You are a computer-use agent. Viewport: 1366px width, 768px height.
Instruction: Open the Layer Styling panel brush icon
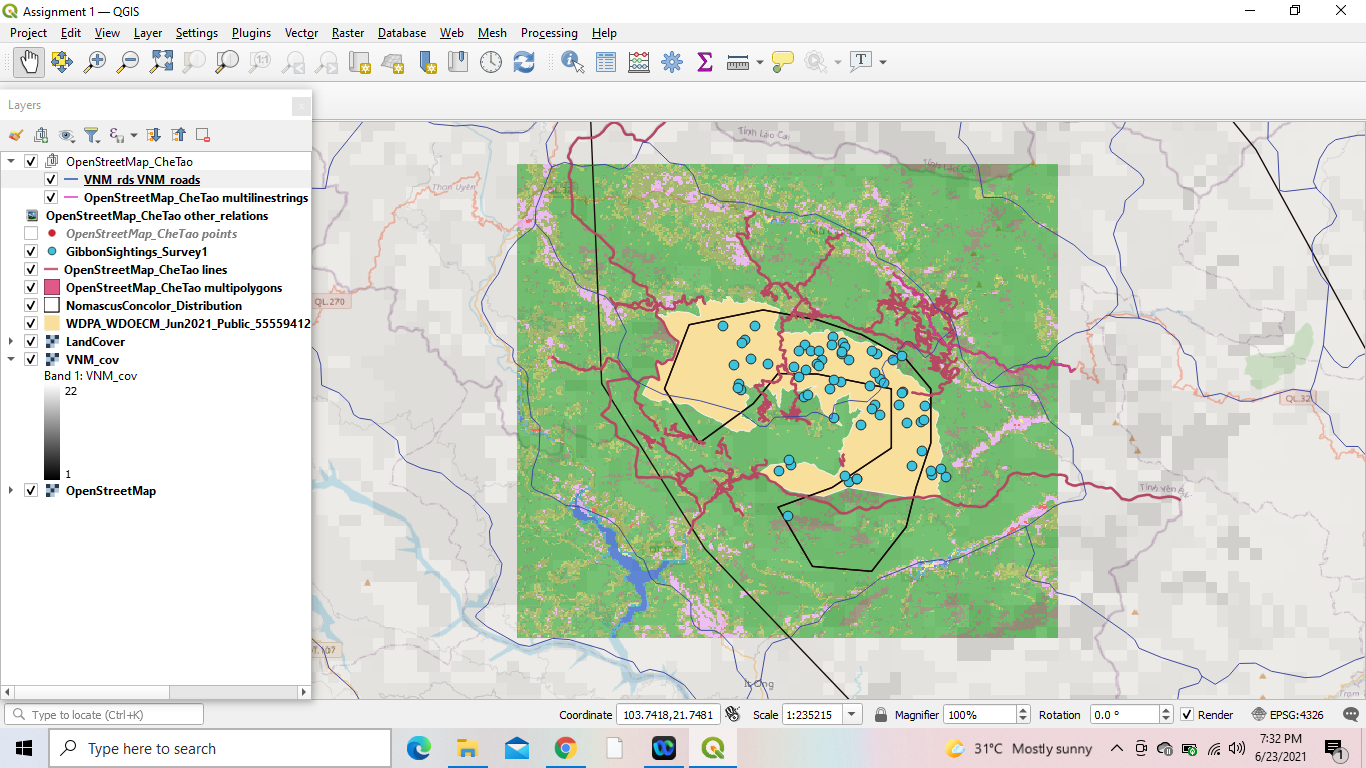point(16,135)
